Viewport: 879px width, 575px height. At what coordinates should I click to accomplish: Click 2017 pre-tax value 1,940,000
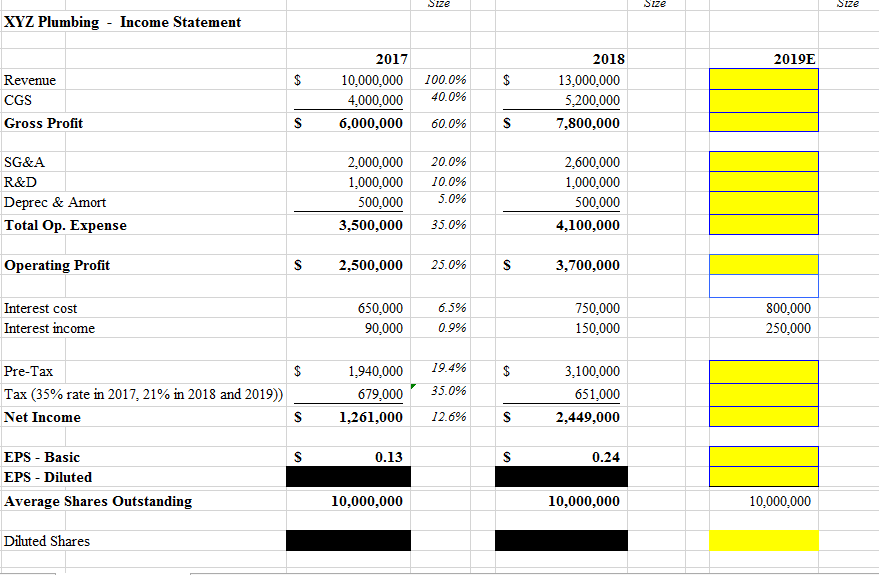click(376, 371)
